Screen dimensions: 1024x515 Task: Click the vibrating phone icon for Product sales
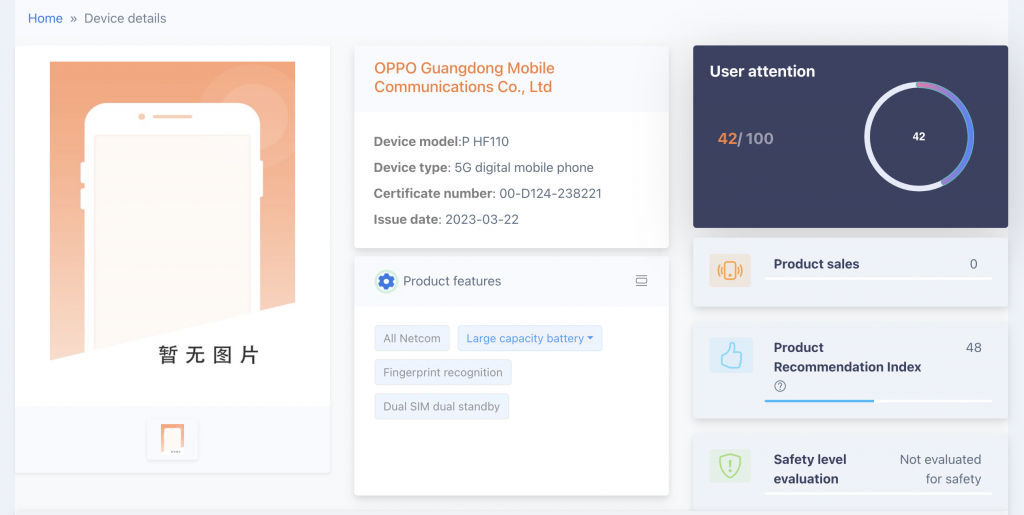730,270
